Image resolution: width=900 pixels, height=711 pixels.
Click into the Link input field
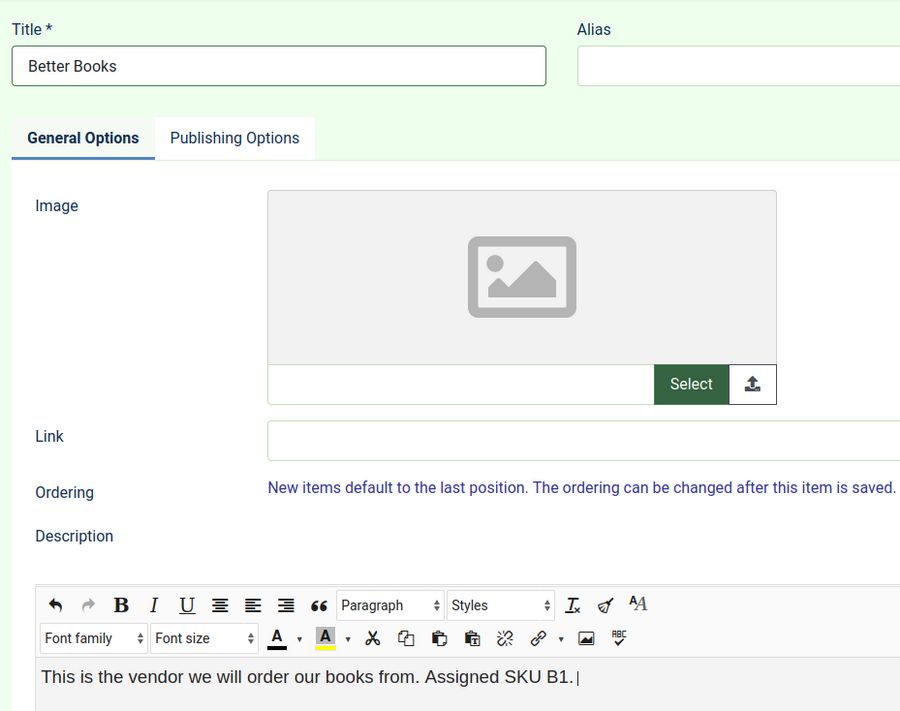pyautogui.click(x=583, y=441)
